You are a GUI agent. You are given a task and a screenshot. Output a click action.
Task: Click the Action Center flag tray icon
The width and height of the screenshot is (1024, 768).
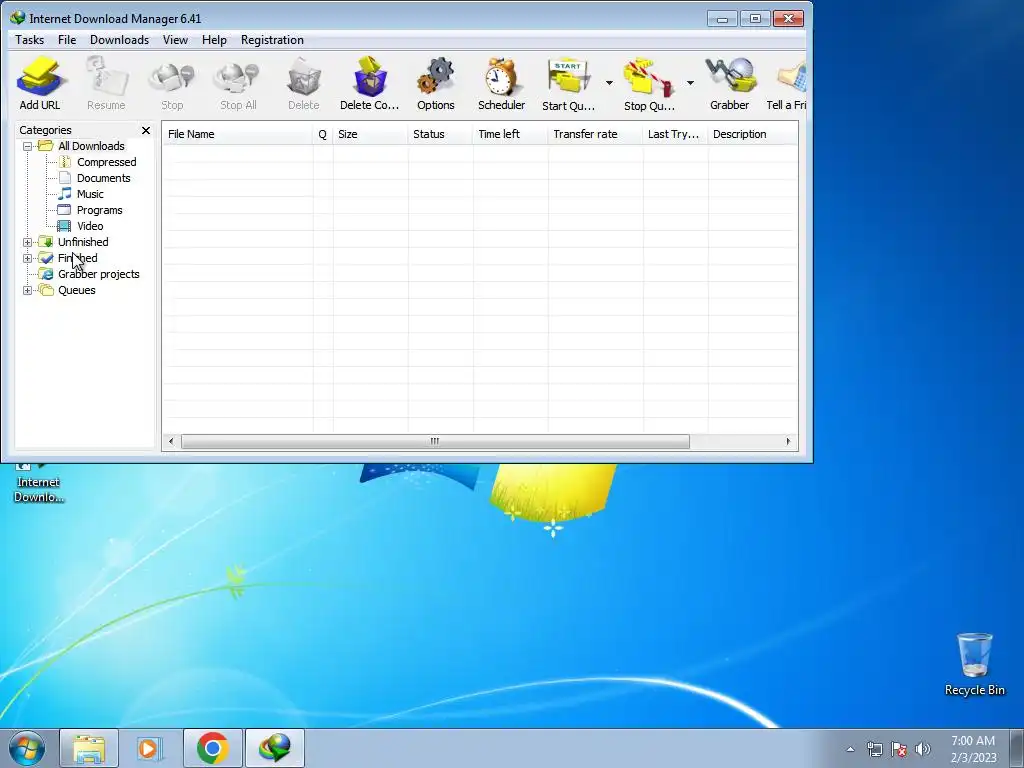899,749
